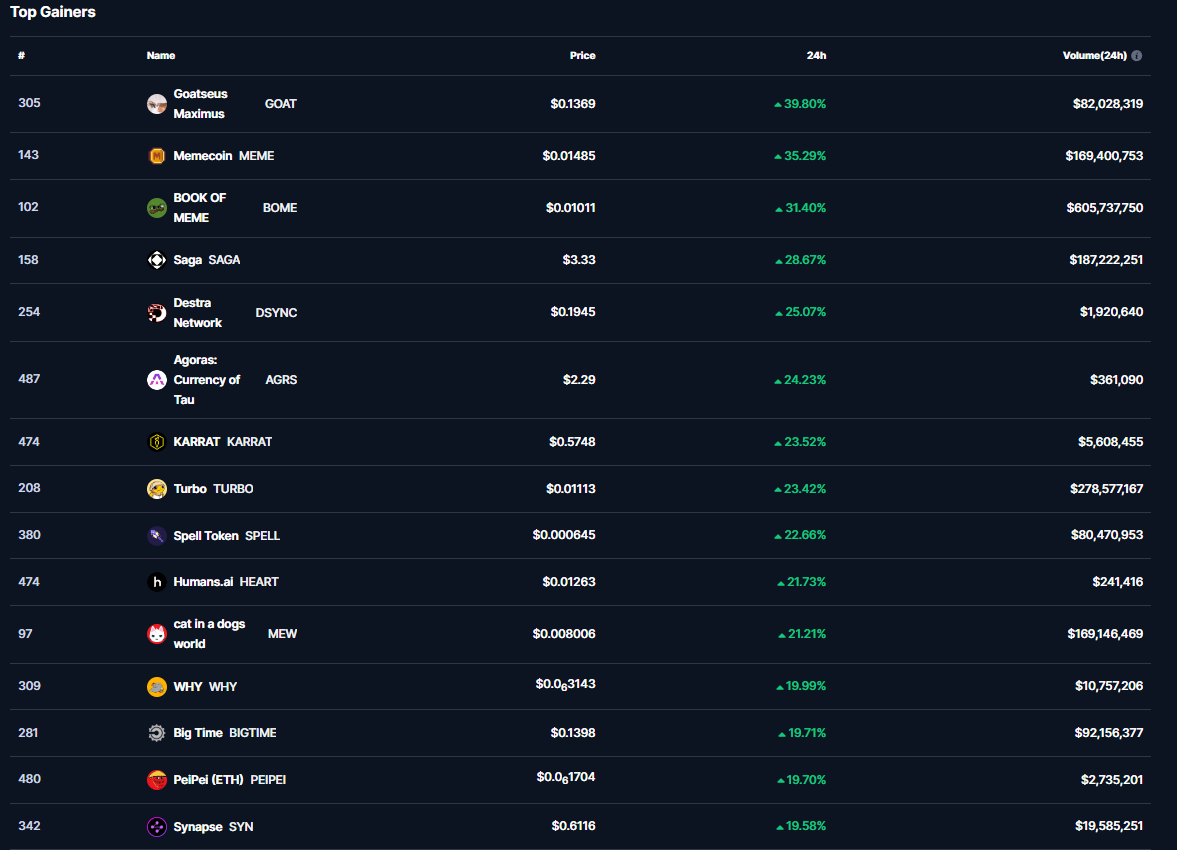
Task: Click the Humans.ai coin logo
Action: click(x=157, y=582)
